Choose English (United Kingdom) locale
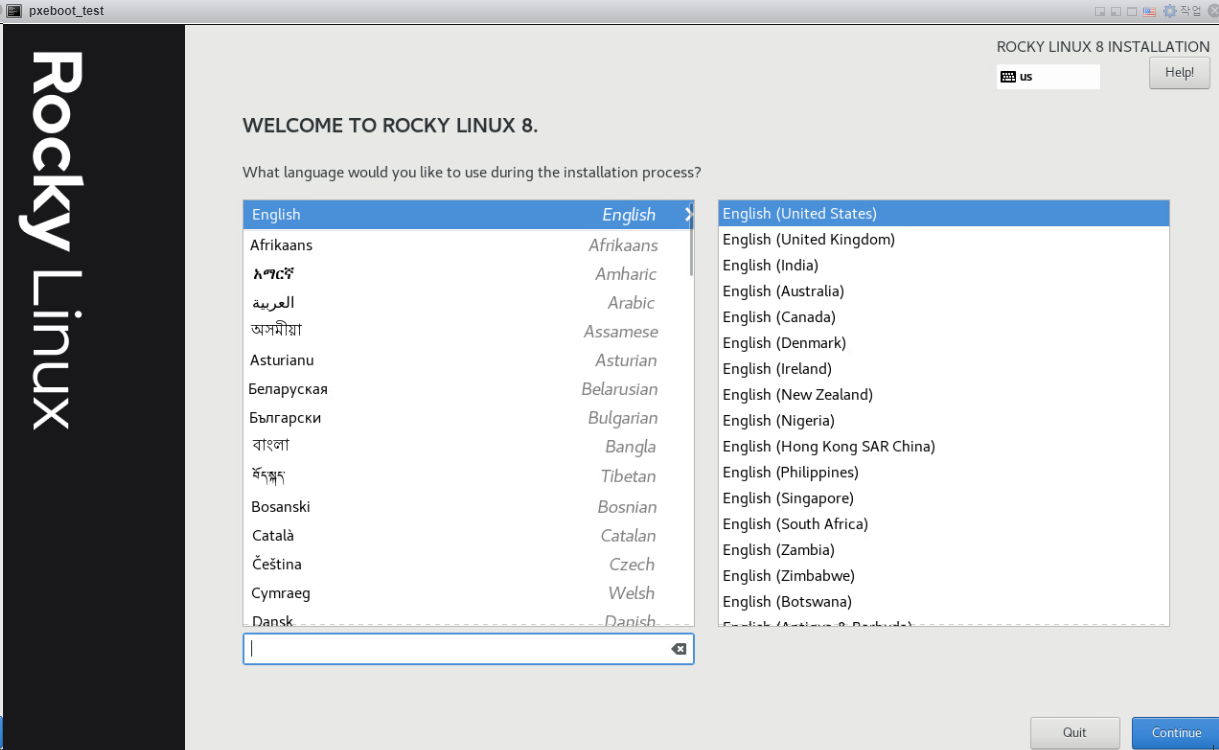 [x=944, y=240]
